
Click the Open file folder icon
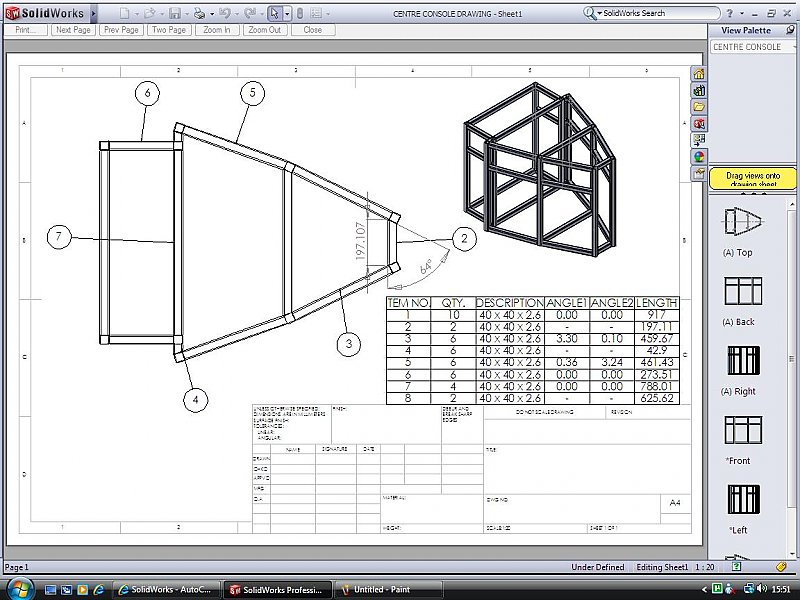[149, 14]
